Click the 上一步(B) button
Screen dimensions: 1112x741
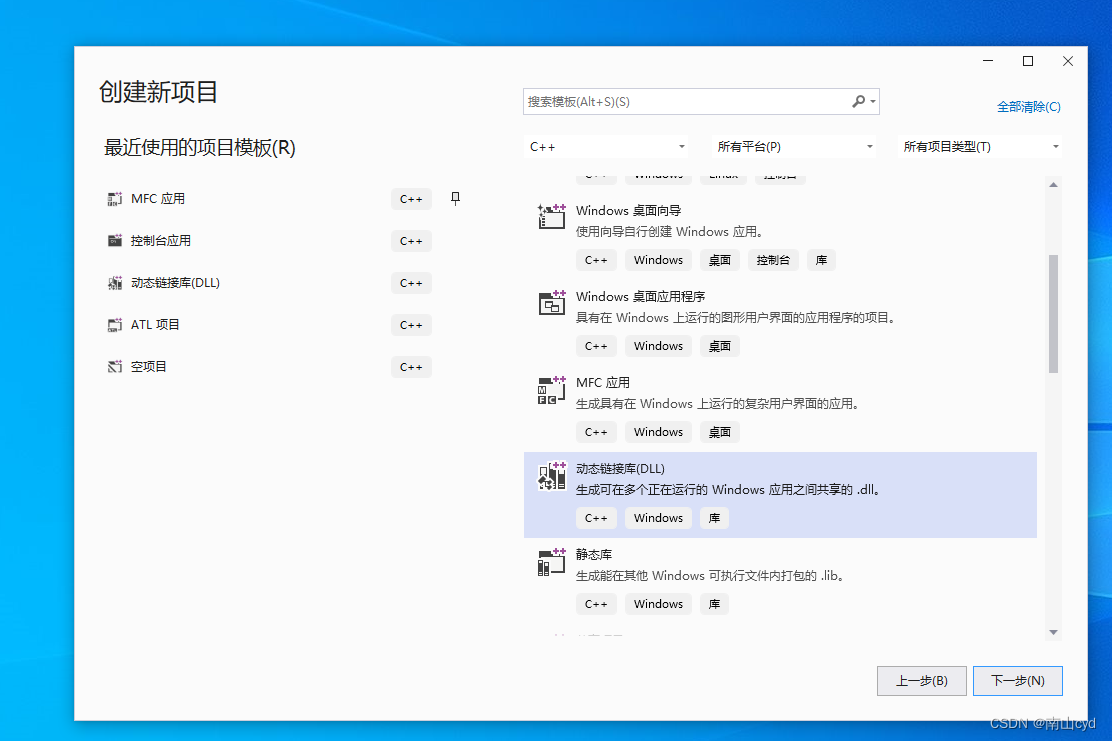click(x=921, y=681)
